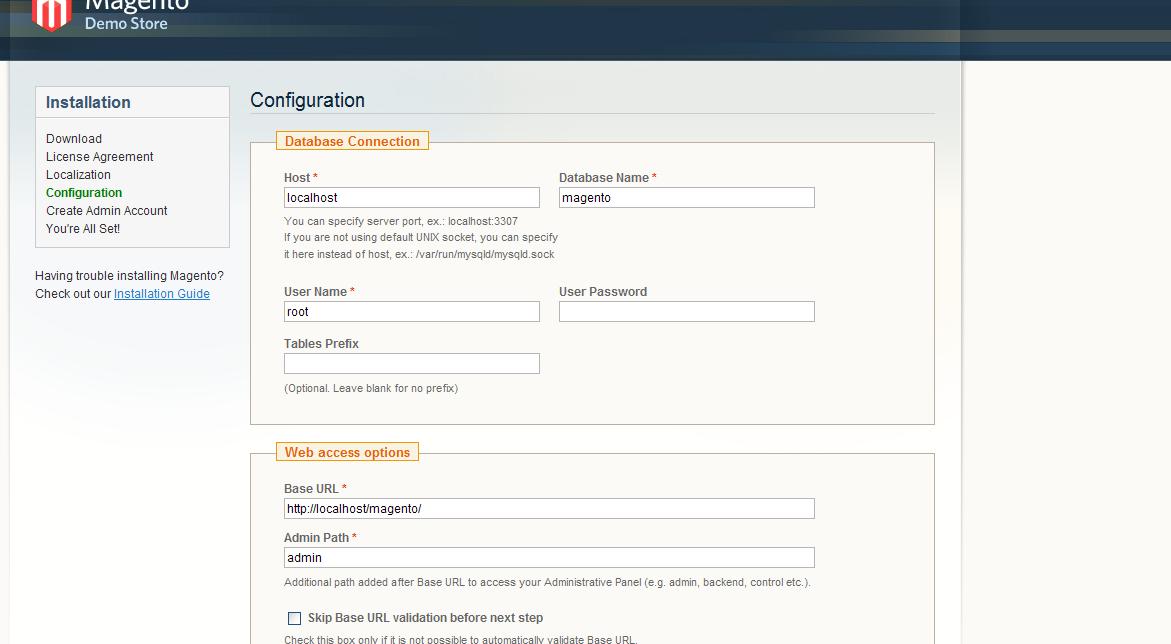Screen dimensions: 1171x644
Task: Click the Configuration step in sidebar
Action: 84,193
